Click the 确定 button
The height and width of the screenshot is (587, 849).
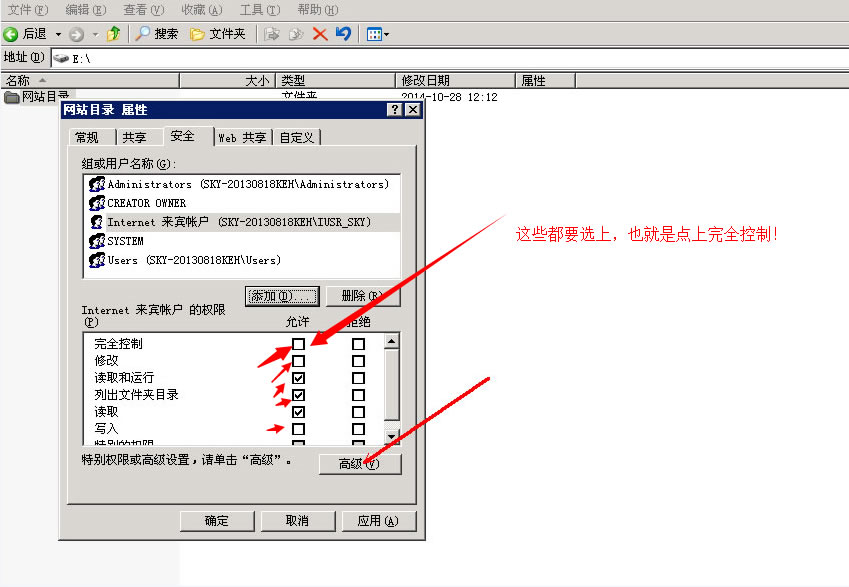click(x=217, y=521)
